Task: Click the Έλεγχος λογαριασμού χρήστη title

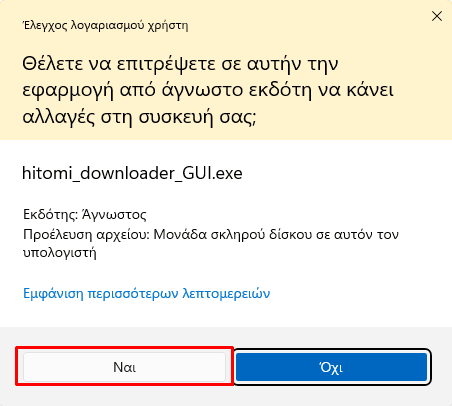Action: 105,25
